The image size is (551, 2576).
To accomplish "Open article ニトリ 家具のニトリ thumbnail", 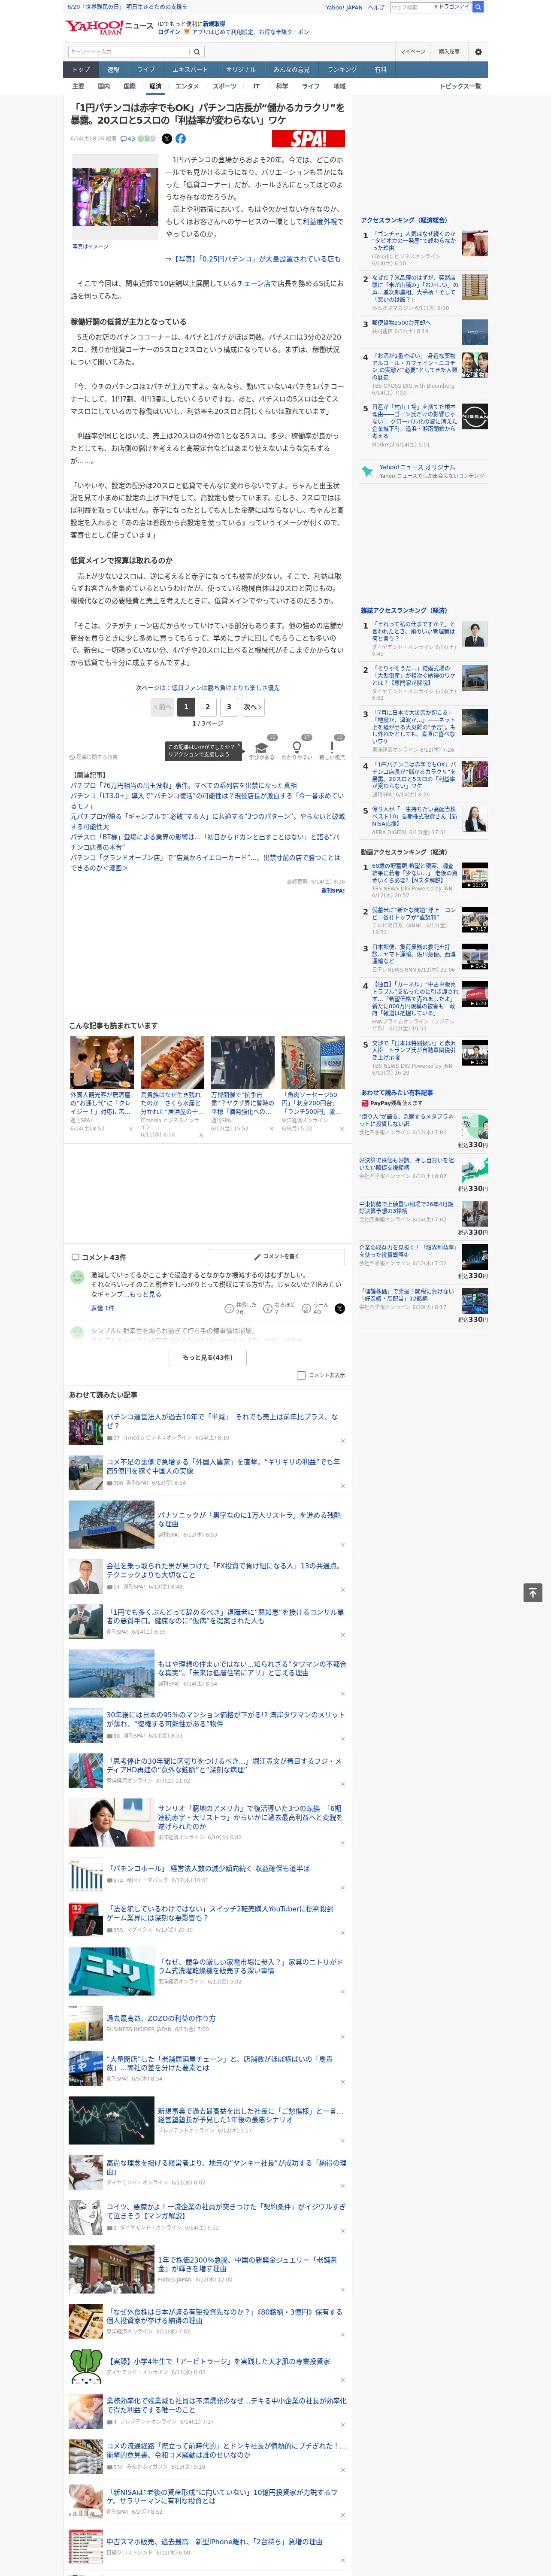I will pos(111,1971).
